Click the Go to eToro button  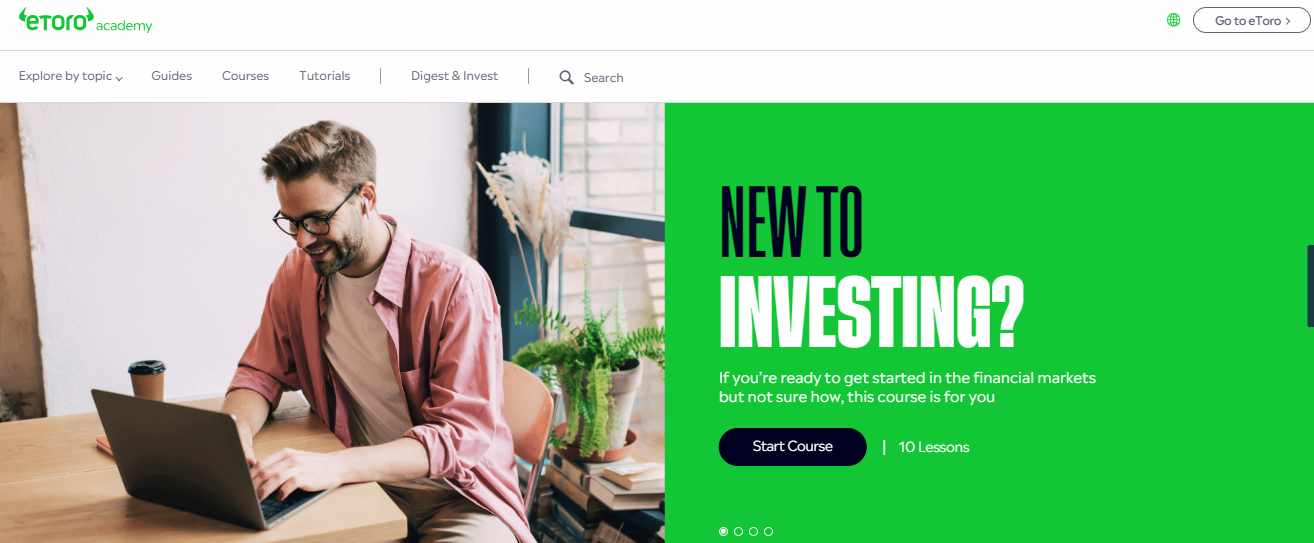pyautogui.click(x=1252, y=21)
